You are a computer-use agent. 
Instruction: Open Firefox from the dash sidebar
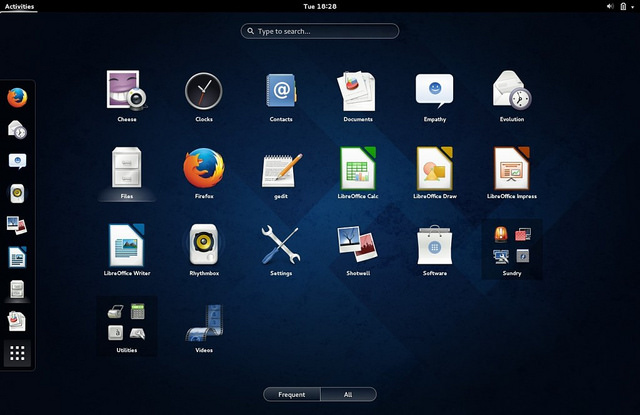(17, 98)
